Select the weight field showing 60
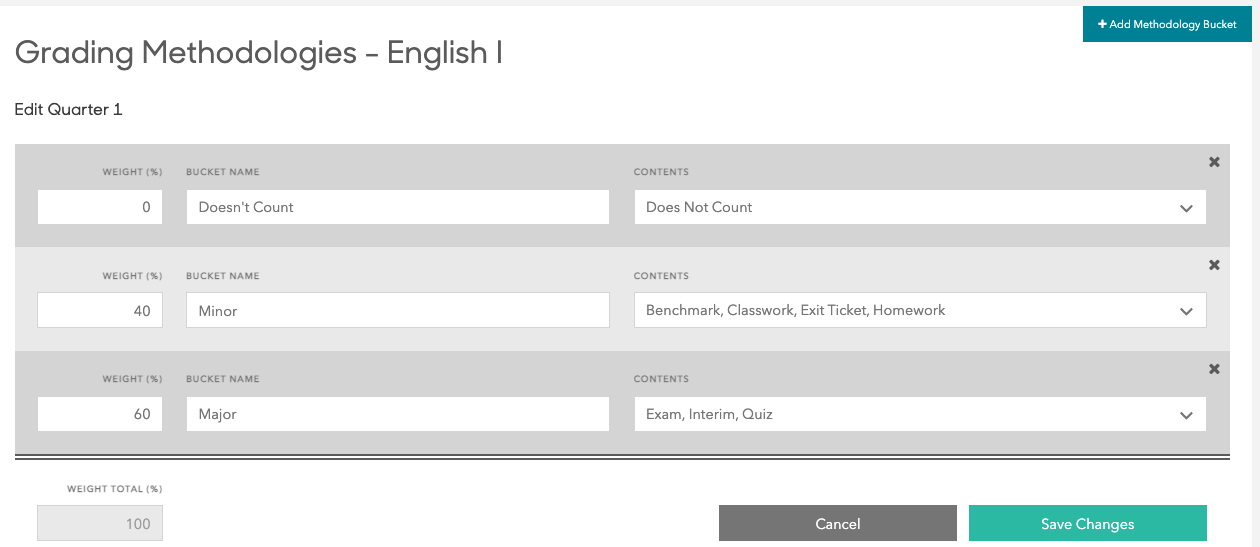 (x=100, y=414)
